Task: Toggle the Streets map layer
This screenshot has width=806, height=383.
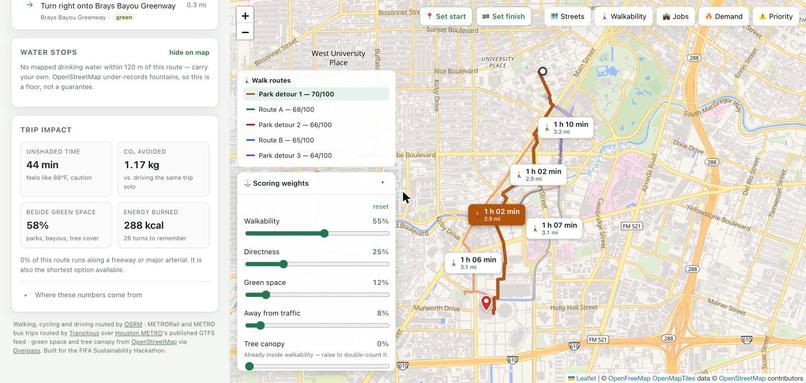Action: coord(567,16)
